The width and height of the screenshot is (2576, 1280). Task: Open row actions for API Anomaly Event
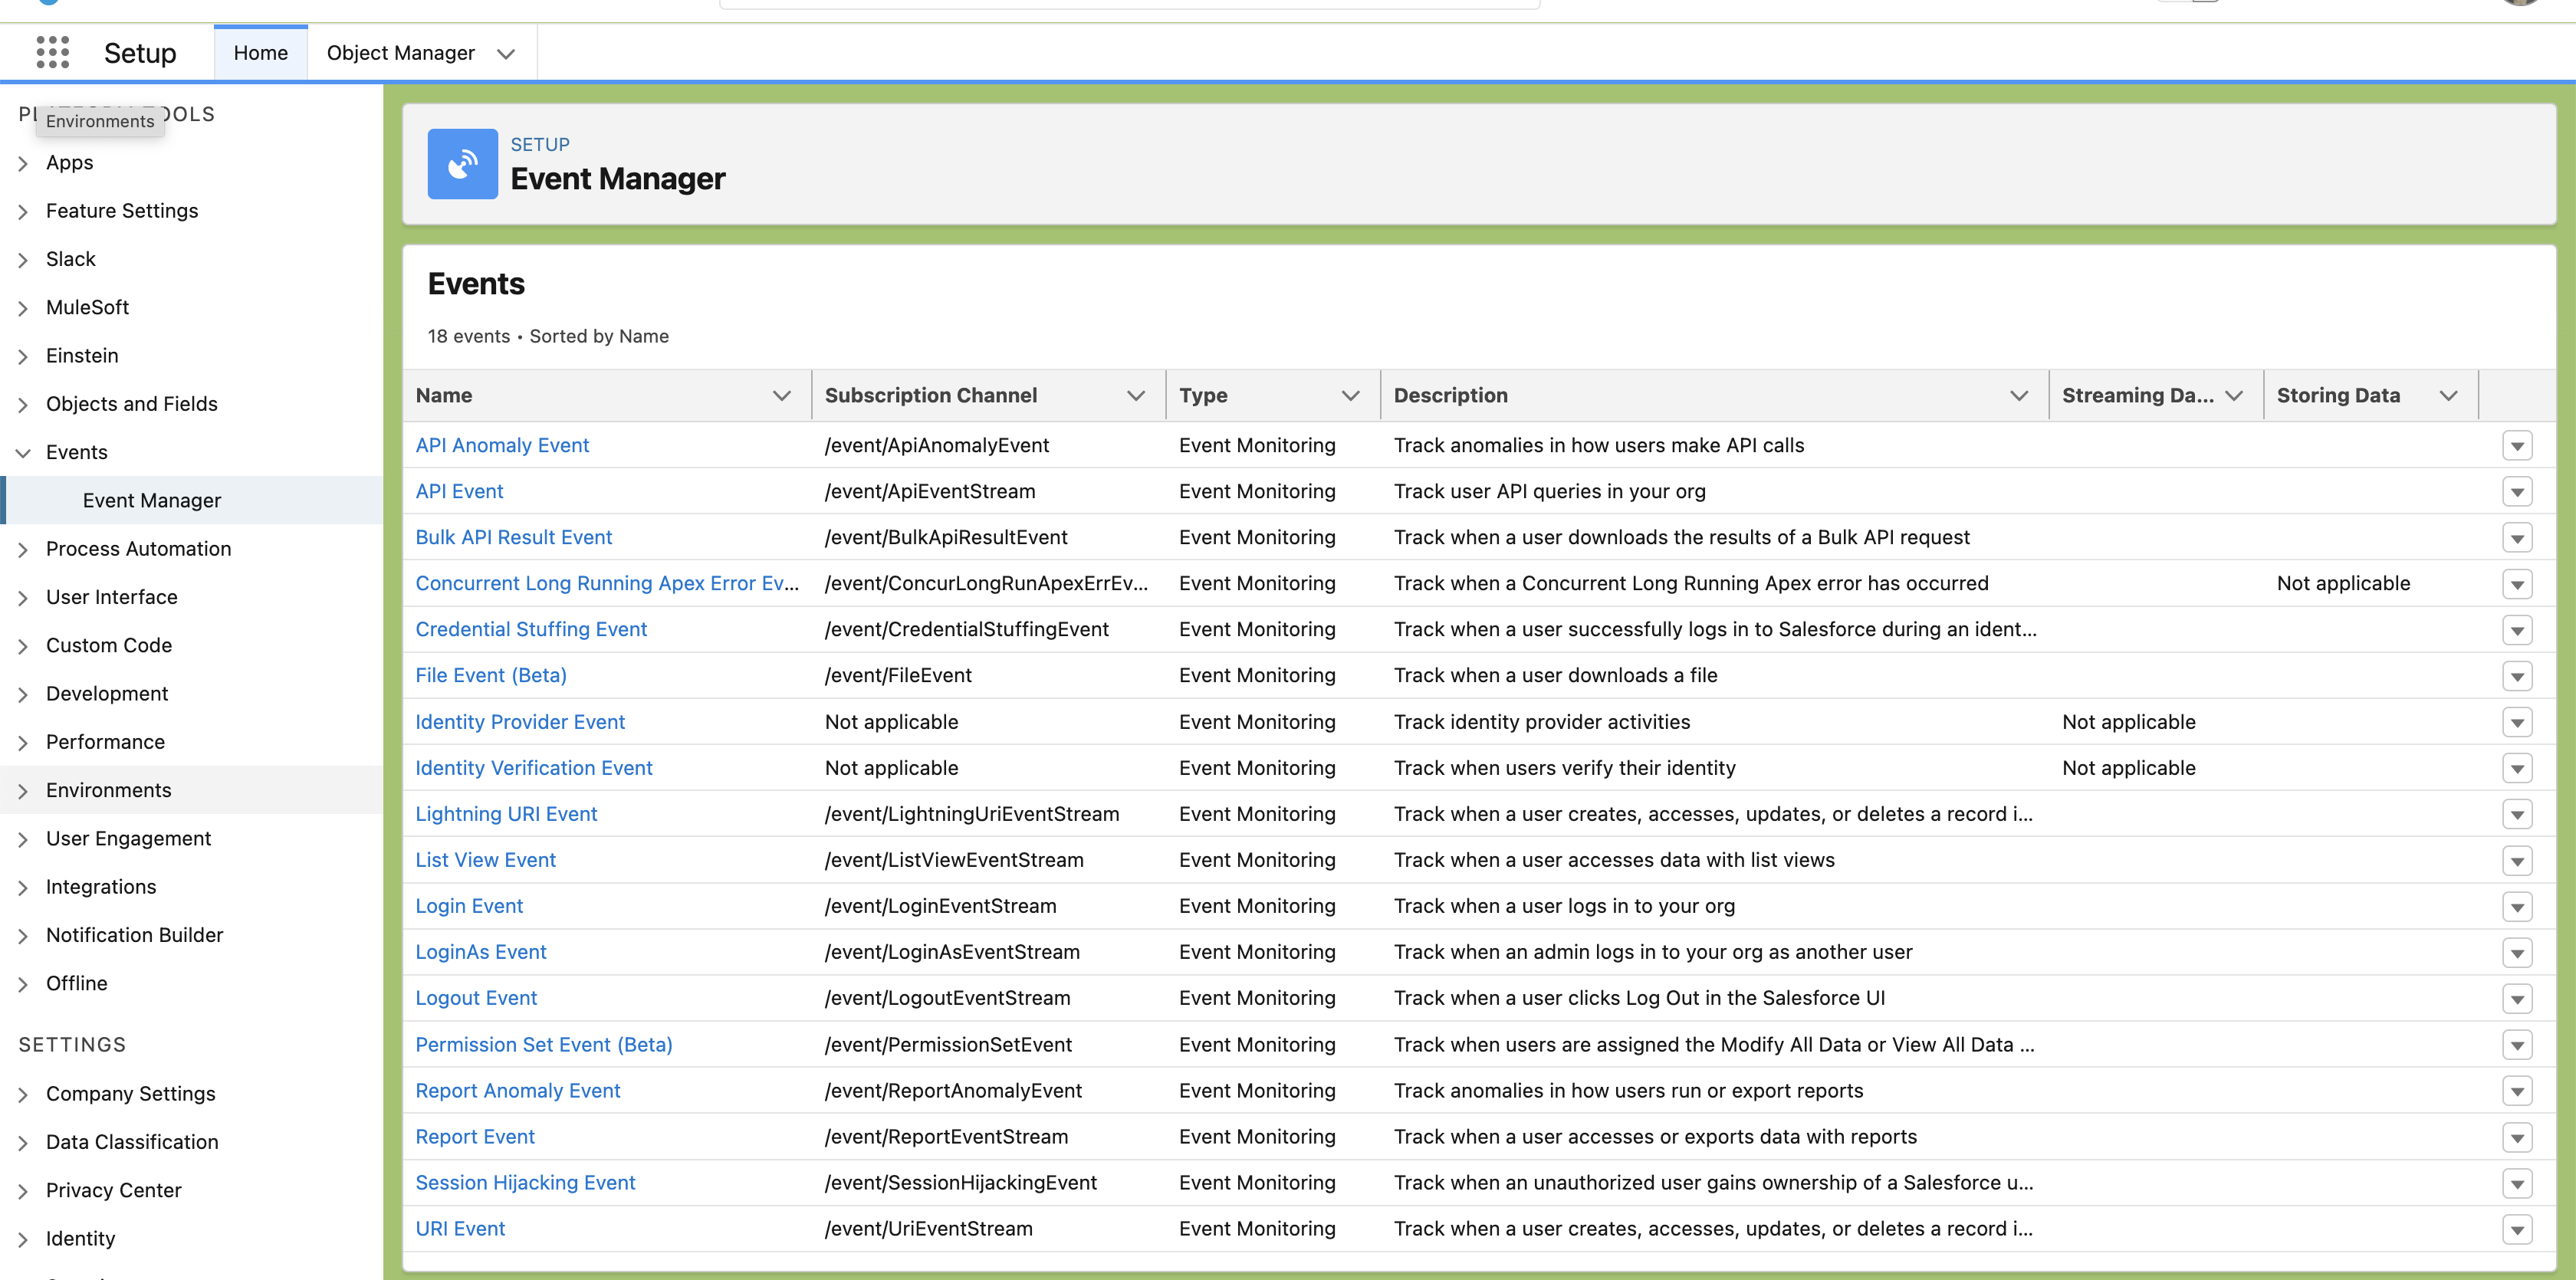tap(2516, 446)
